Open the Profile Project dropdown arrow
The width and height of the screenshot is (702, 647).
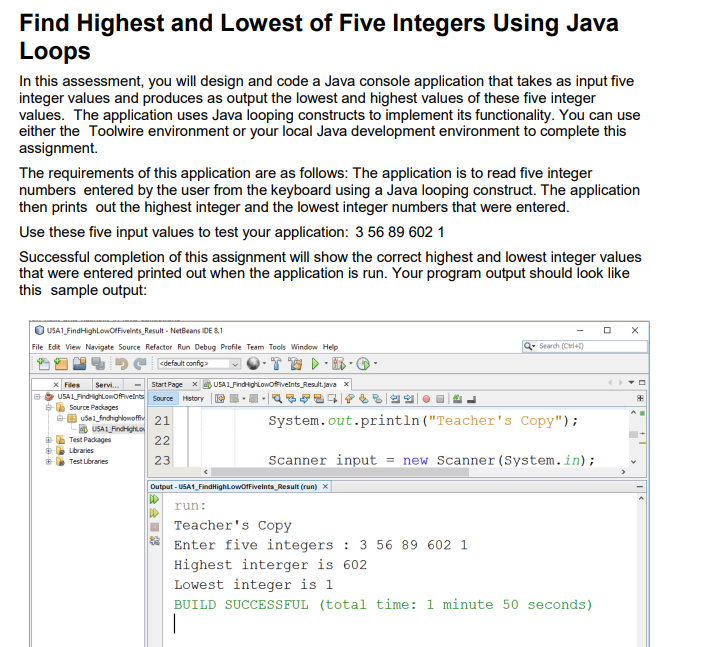tap(375, 363)
